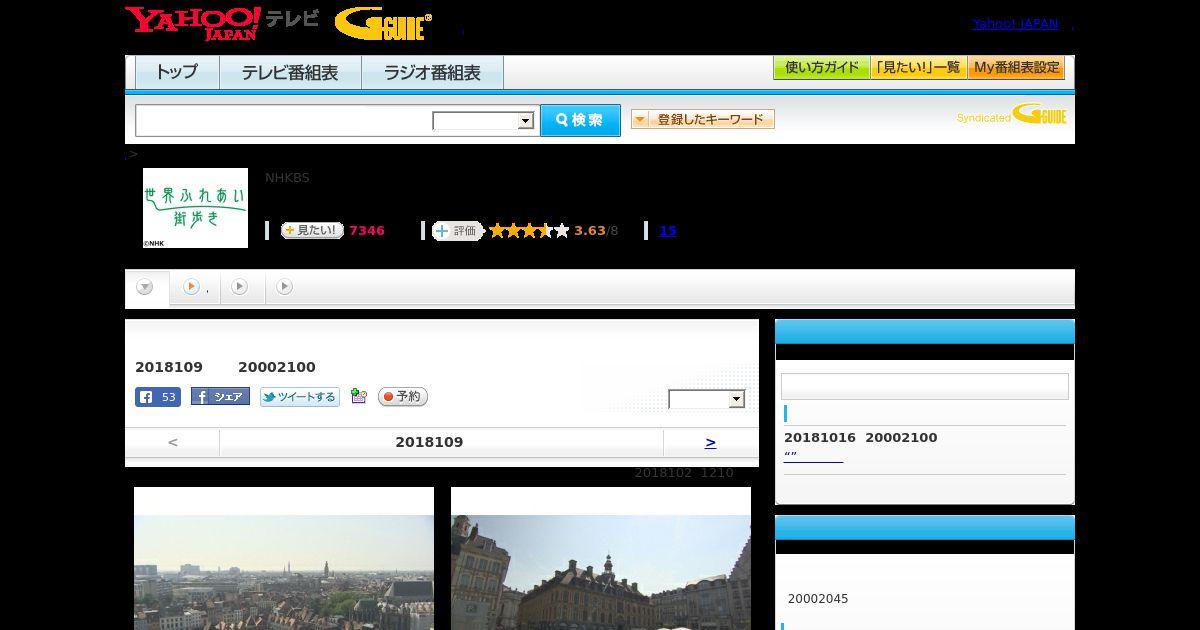Click the NHKBS channel label
This screenshot has width=1200, height=630.
[x=287, y=178]
